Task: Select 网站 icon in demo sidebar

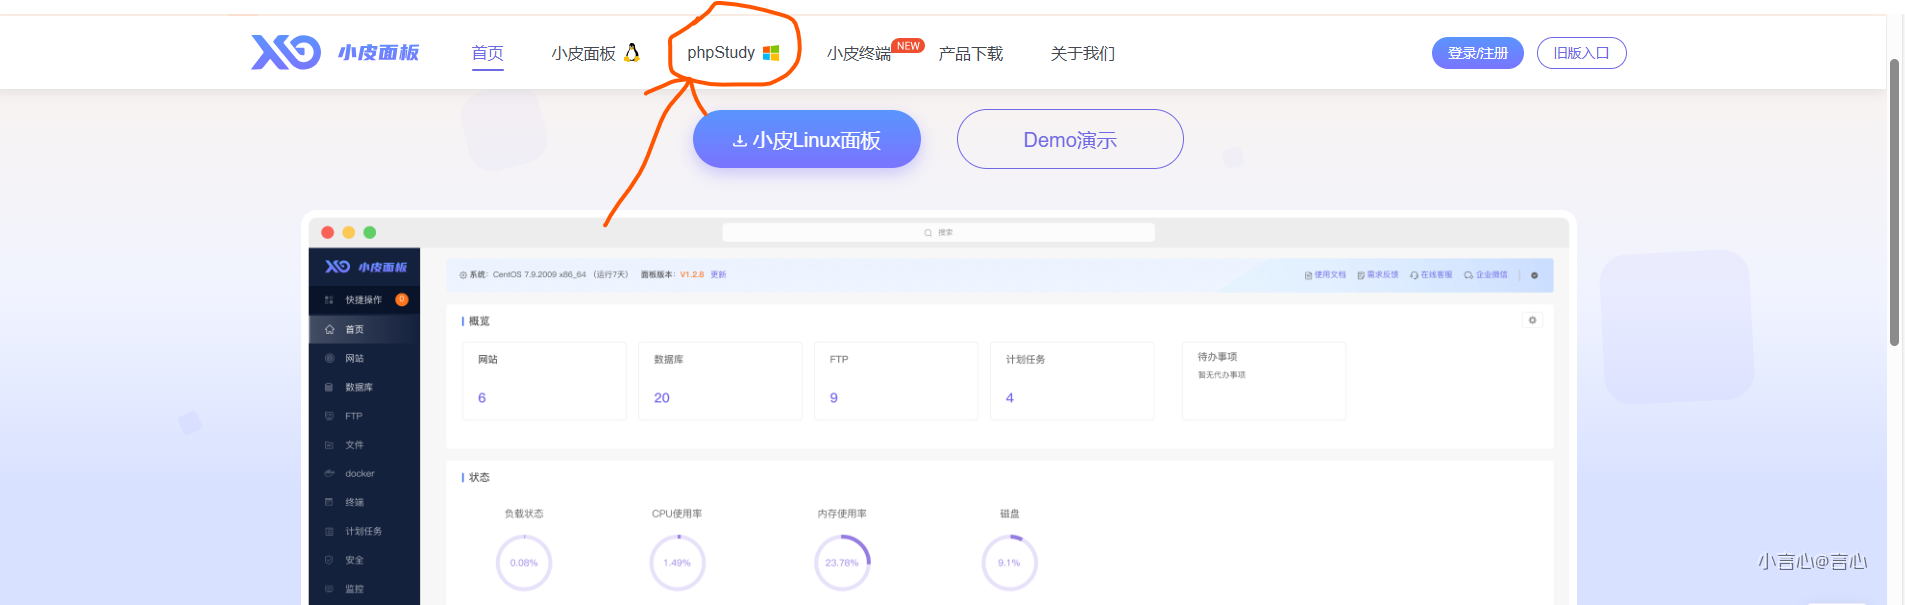Action: [x=329, y=358]
